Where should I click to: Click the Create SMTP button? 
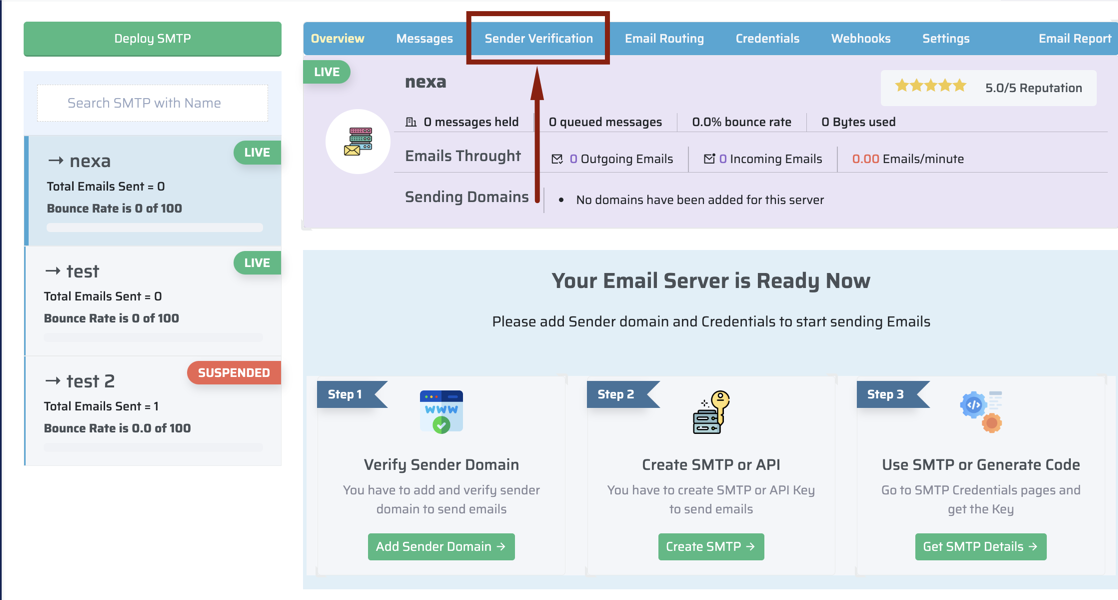pyautogui.click(x=711, y=547)
